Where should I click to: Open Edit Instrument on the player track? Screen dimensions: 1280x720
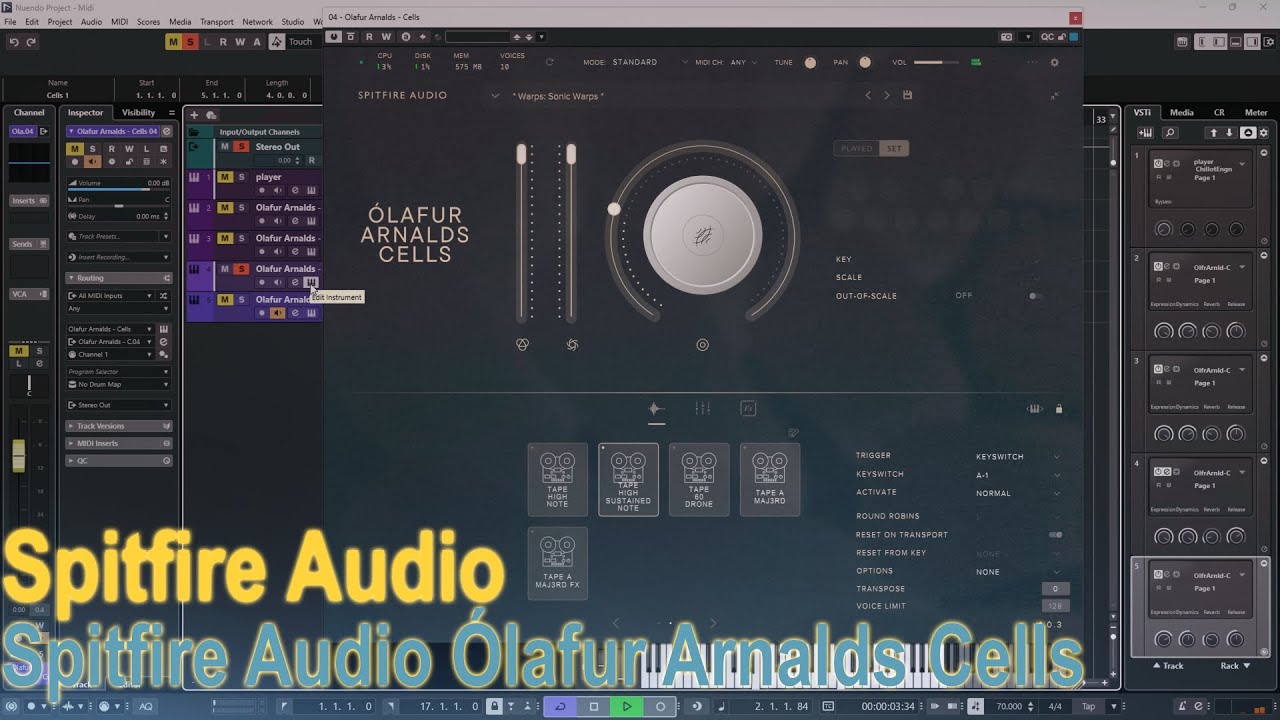pyautogui.click(x=311, y=190)
